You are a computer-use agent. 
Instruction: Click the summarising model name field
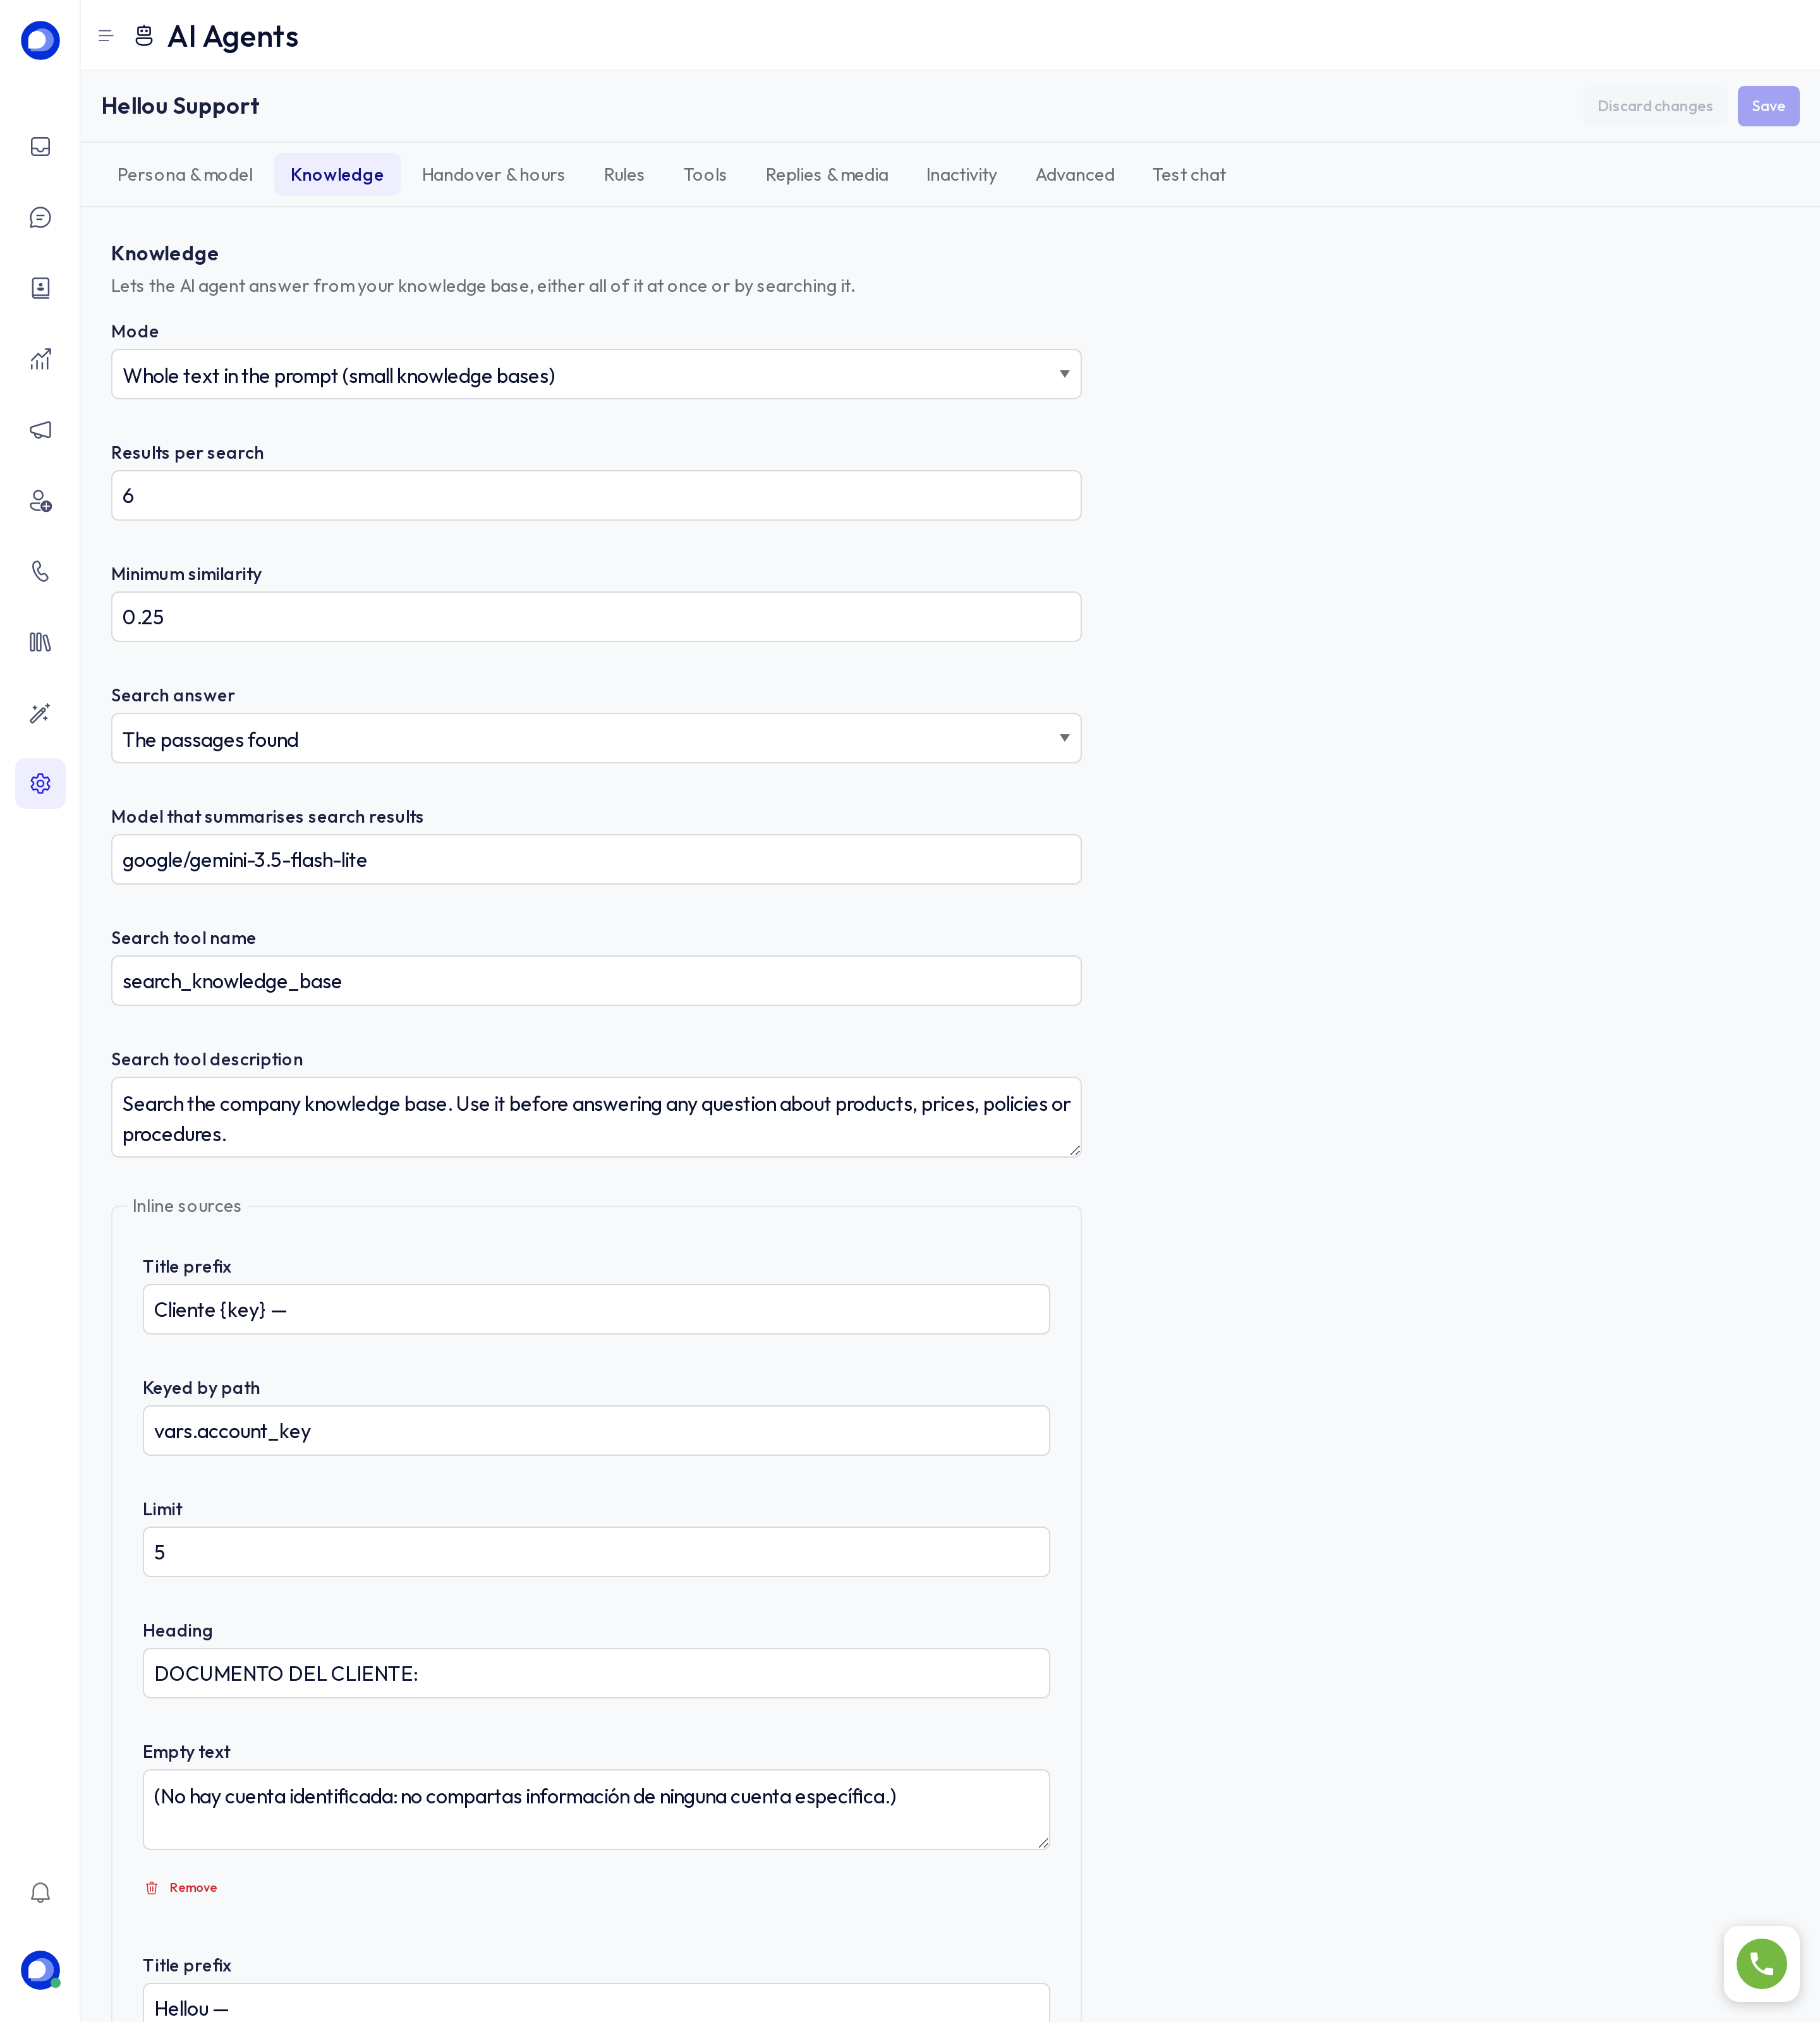(596, 860)
